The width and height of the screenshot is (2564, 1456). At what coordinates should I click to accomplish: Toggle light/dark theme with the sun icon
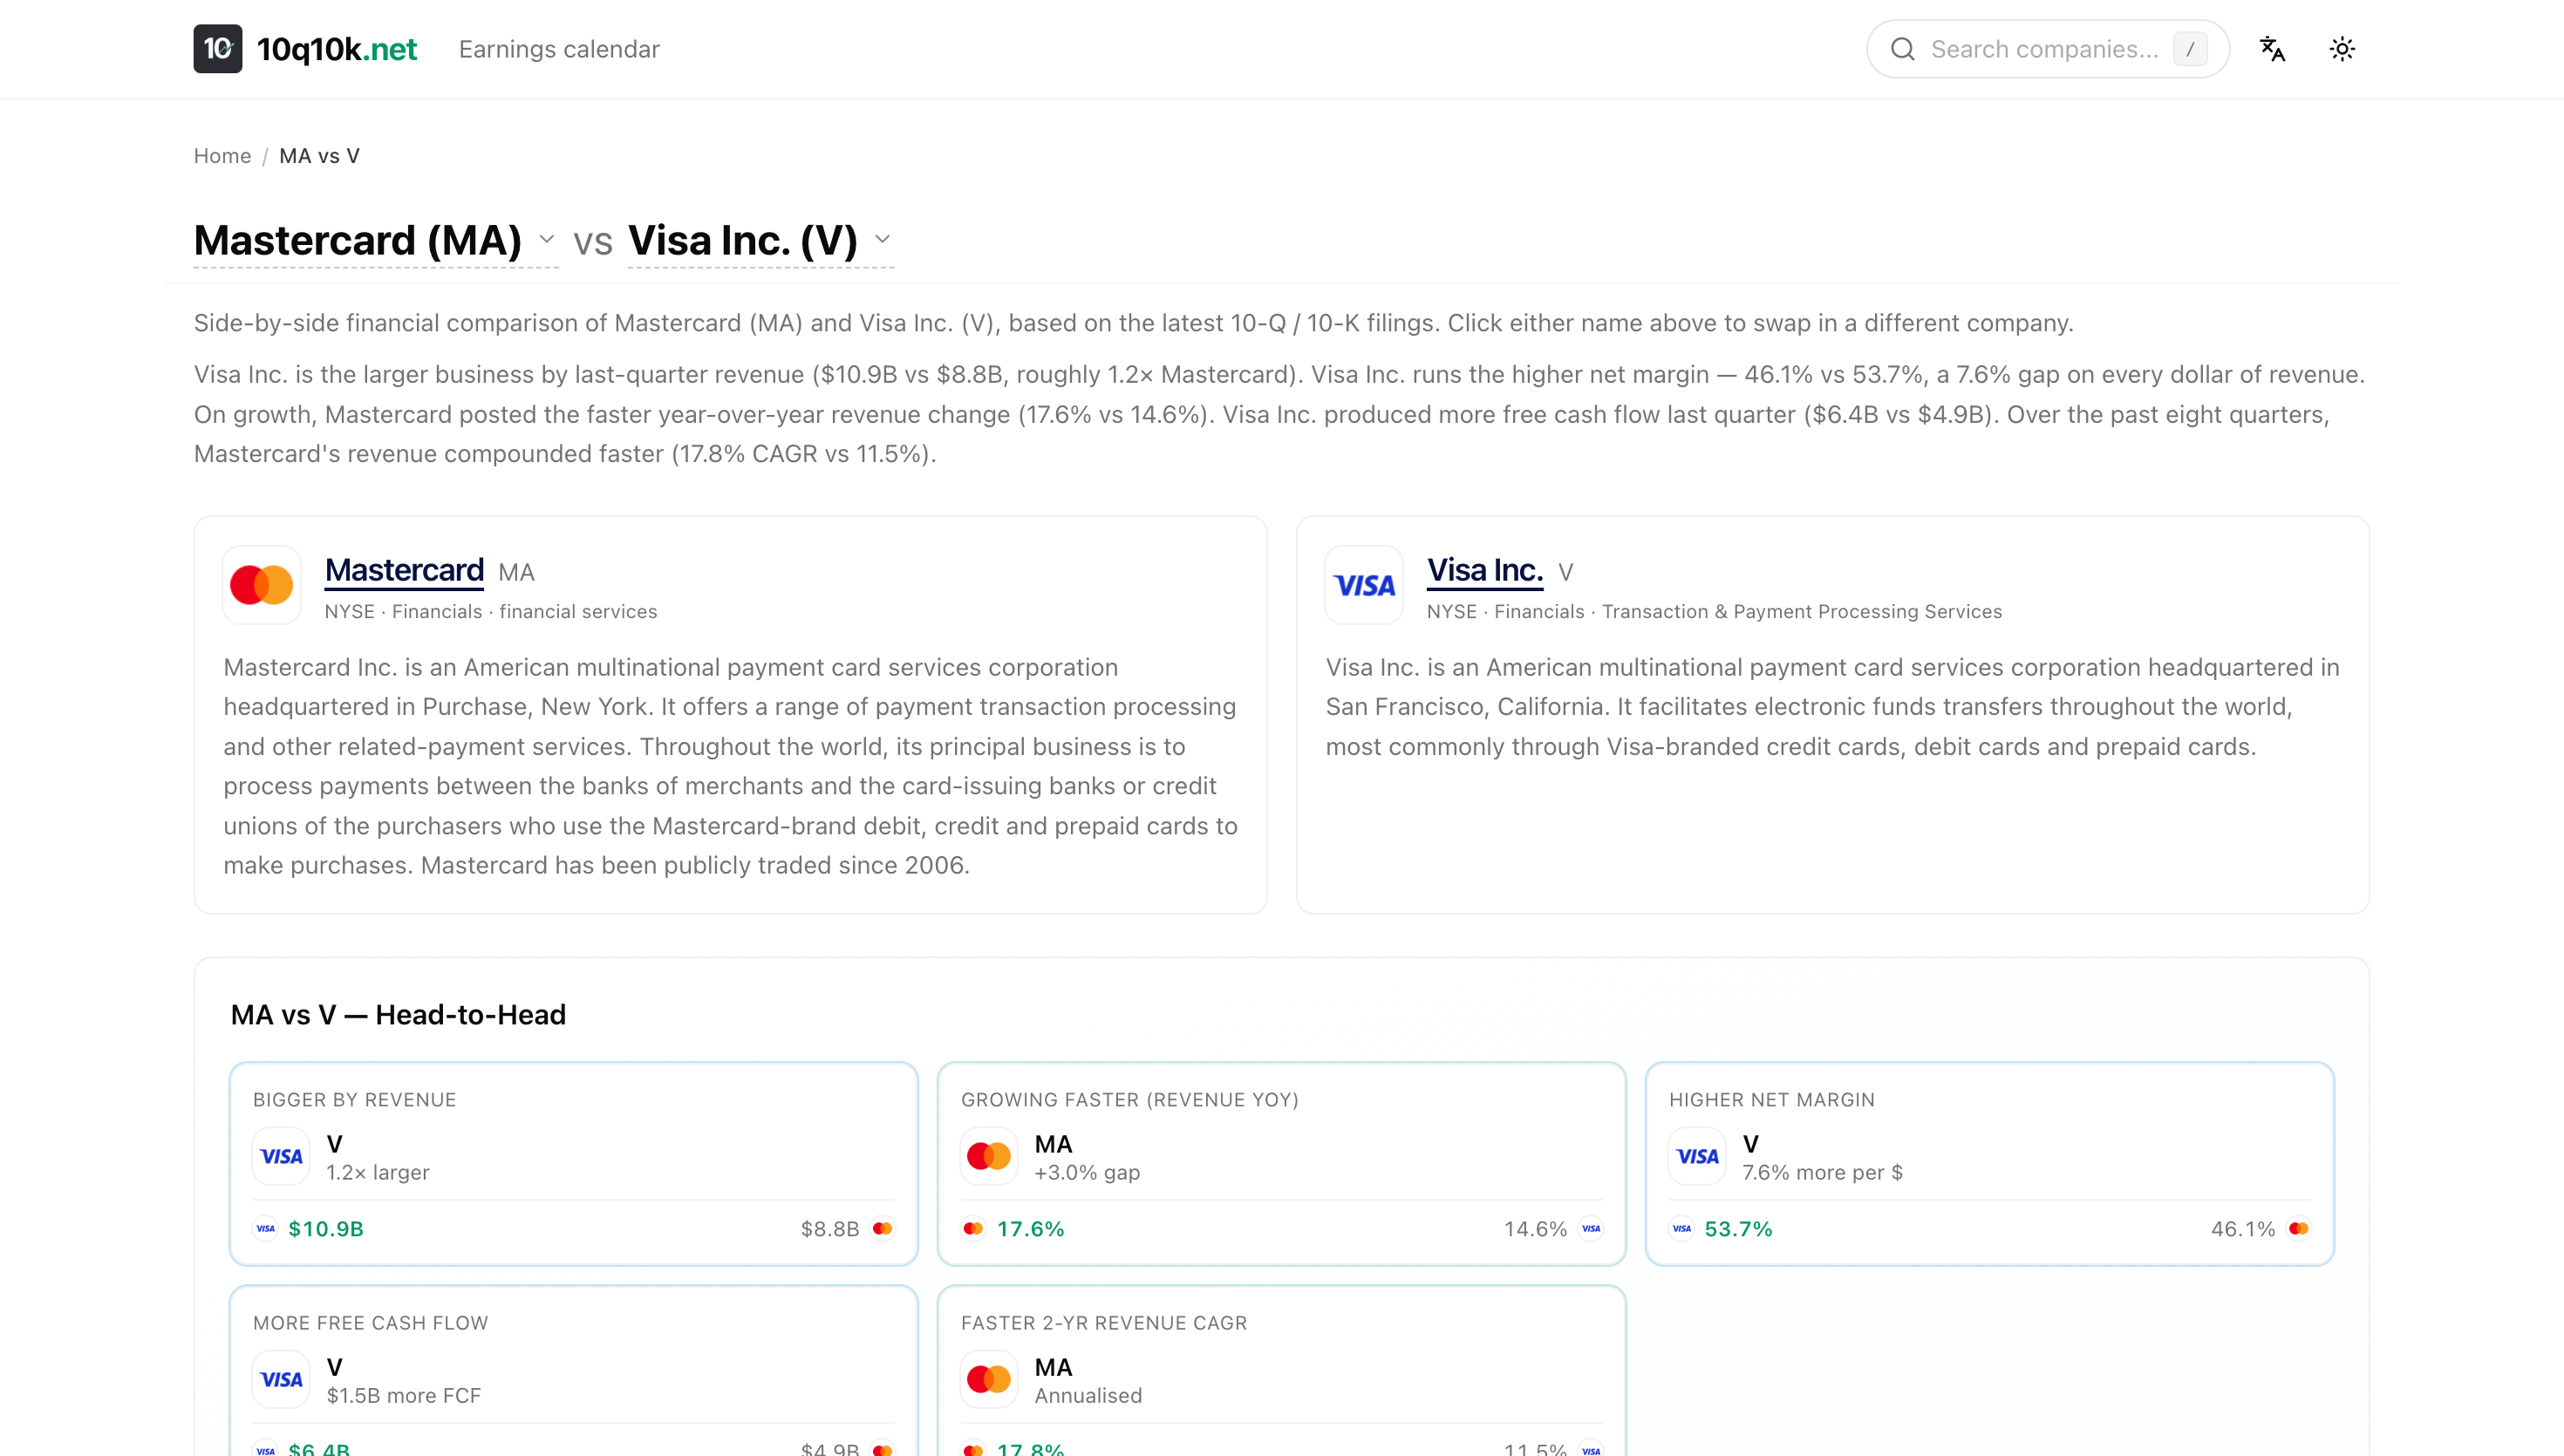pos(2343,48)
